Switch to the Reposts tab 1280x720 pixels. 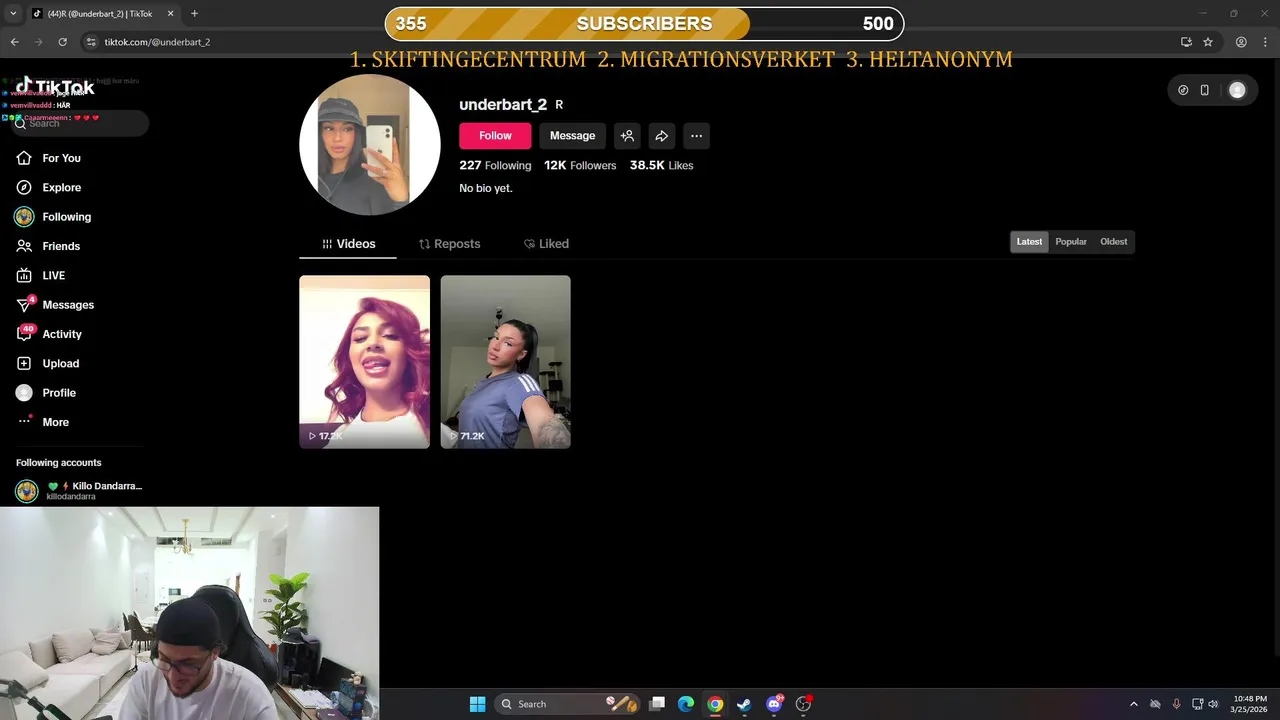(449, 244)
